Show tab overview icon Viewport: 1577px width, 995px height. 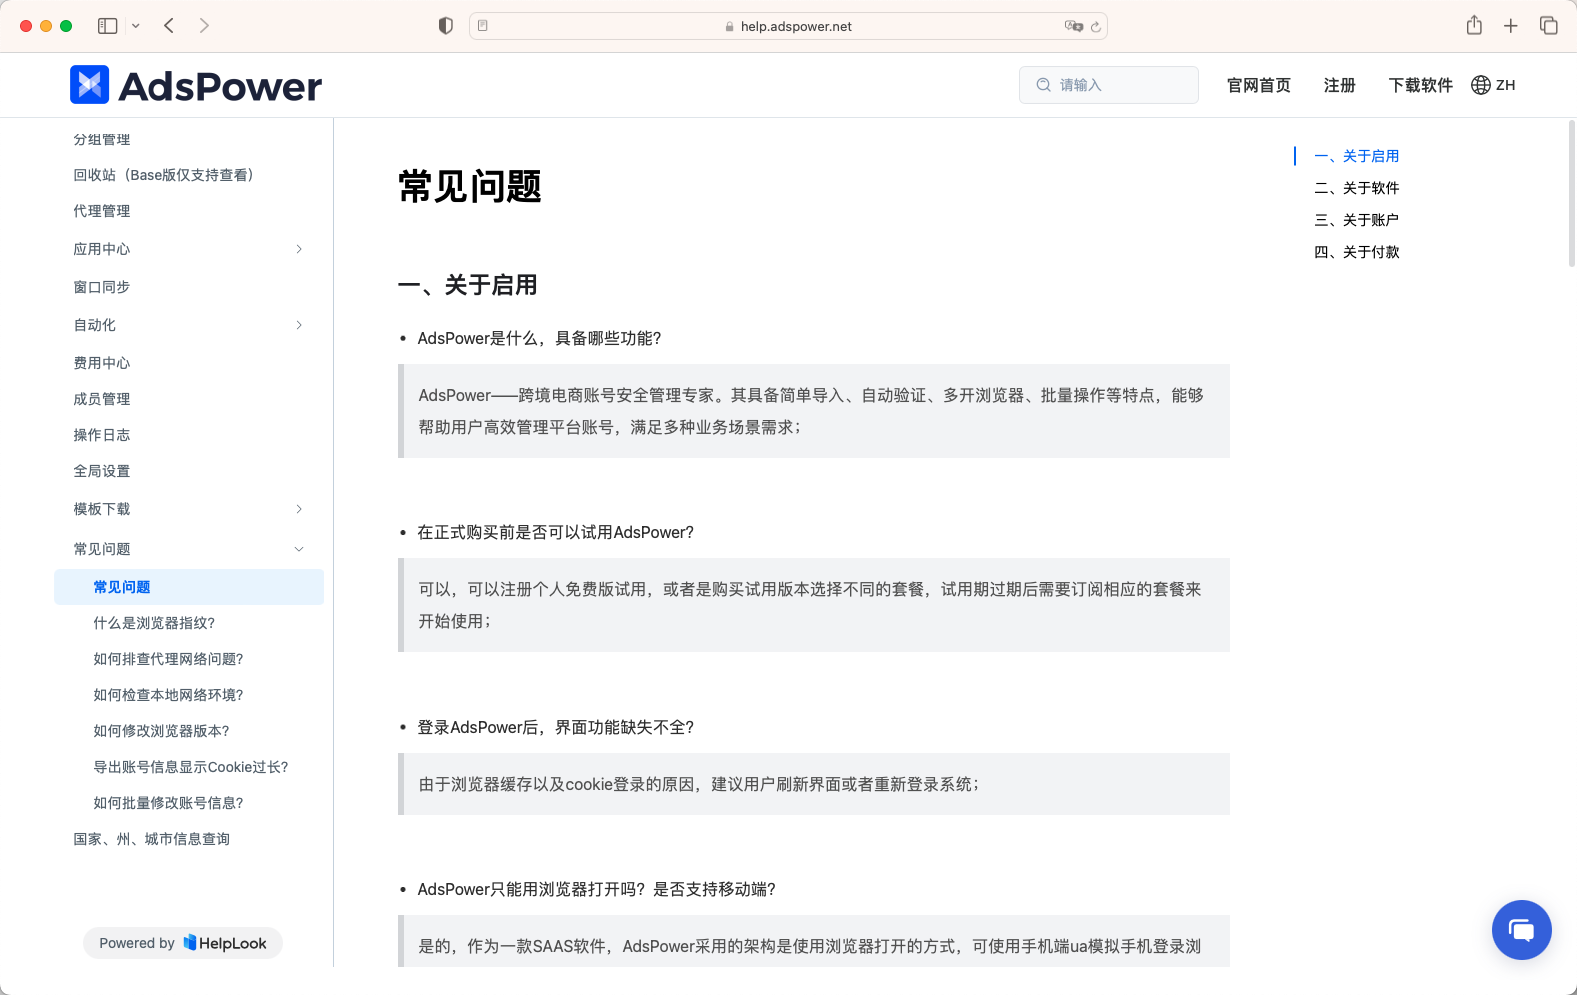coord(1548,26)
